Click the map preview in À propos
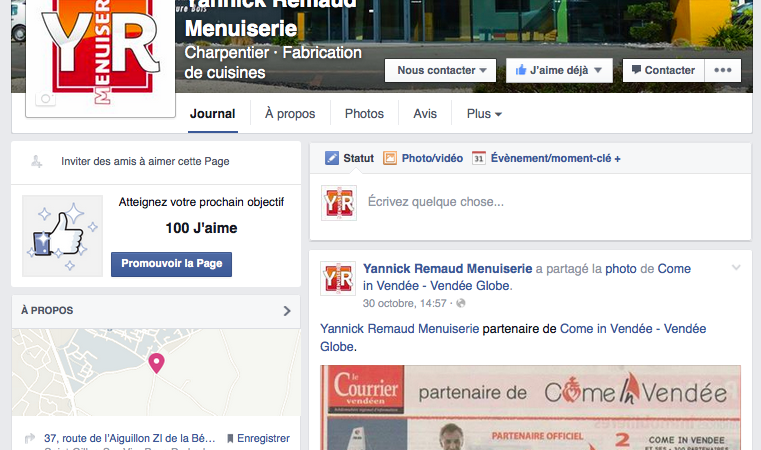This screenshot has width=761, height=450. 156,372
